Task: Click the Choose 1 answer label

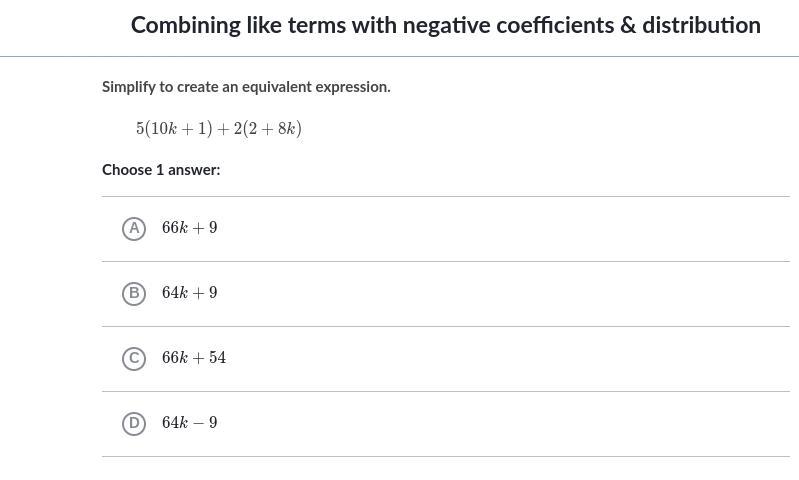Action: 162,170
